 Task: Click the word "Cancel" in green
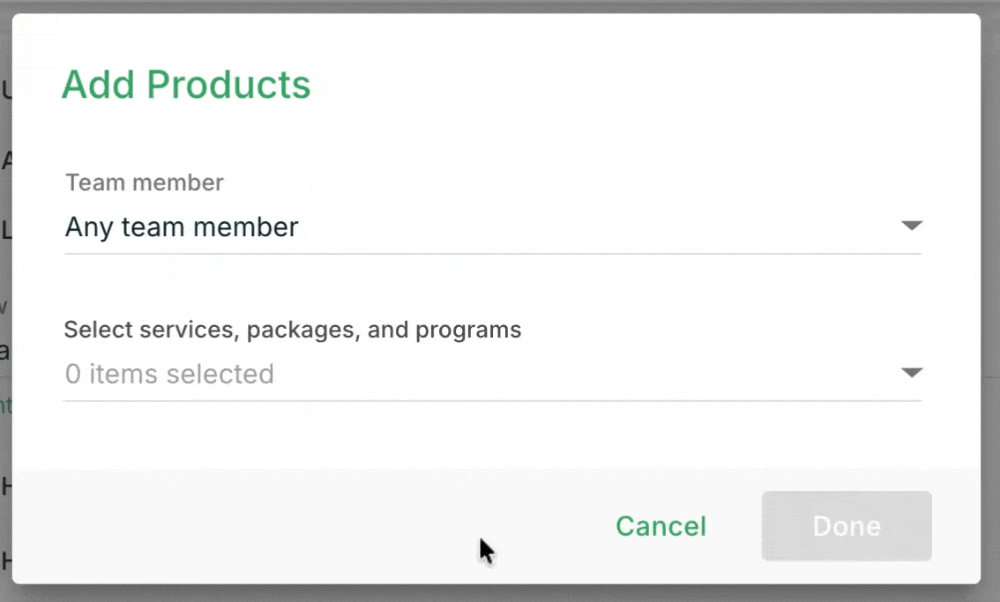click(x=661, y=526)
